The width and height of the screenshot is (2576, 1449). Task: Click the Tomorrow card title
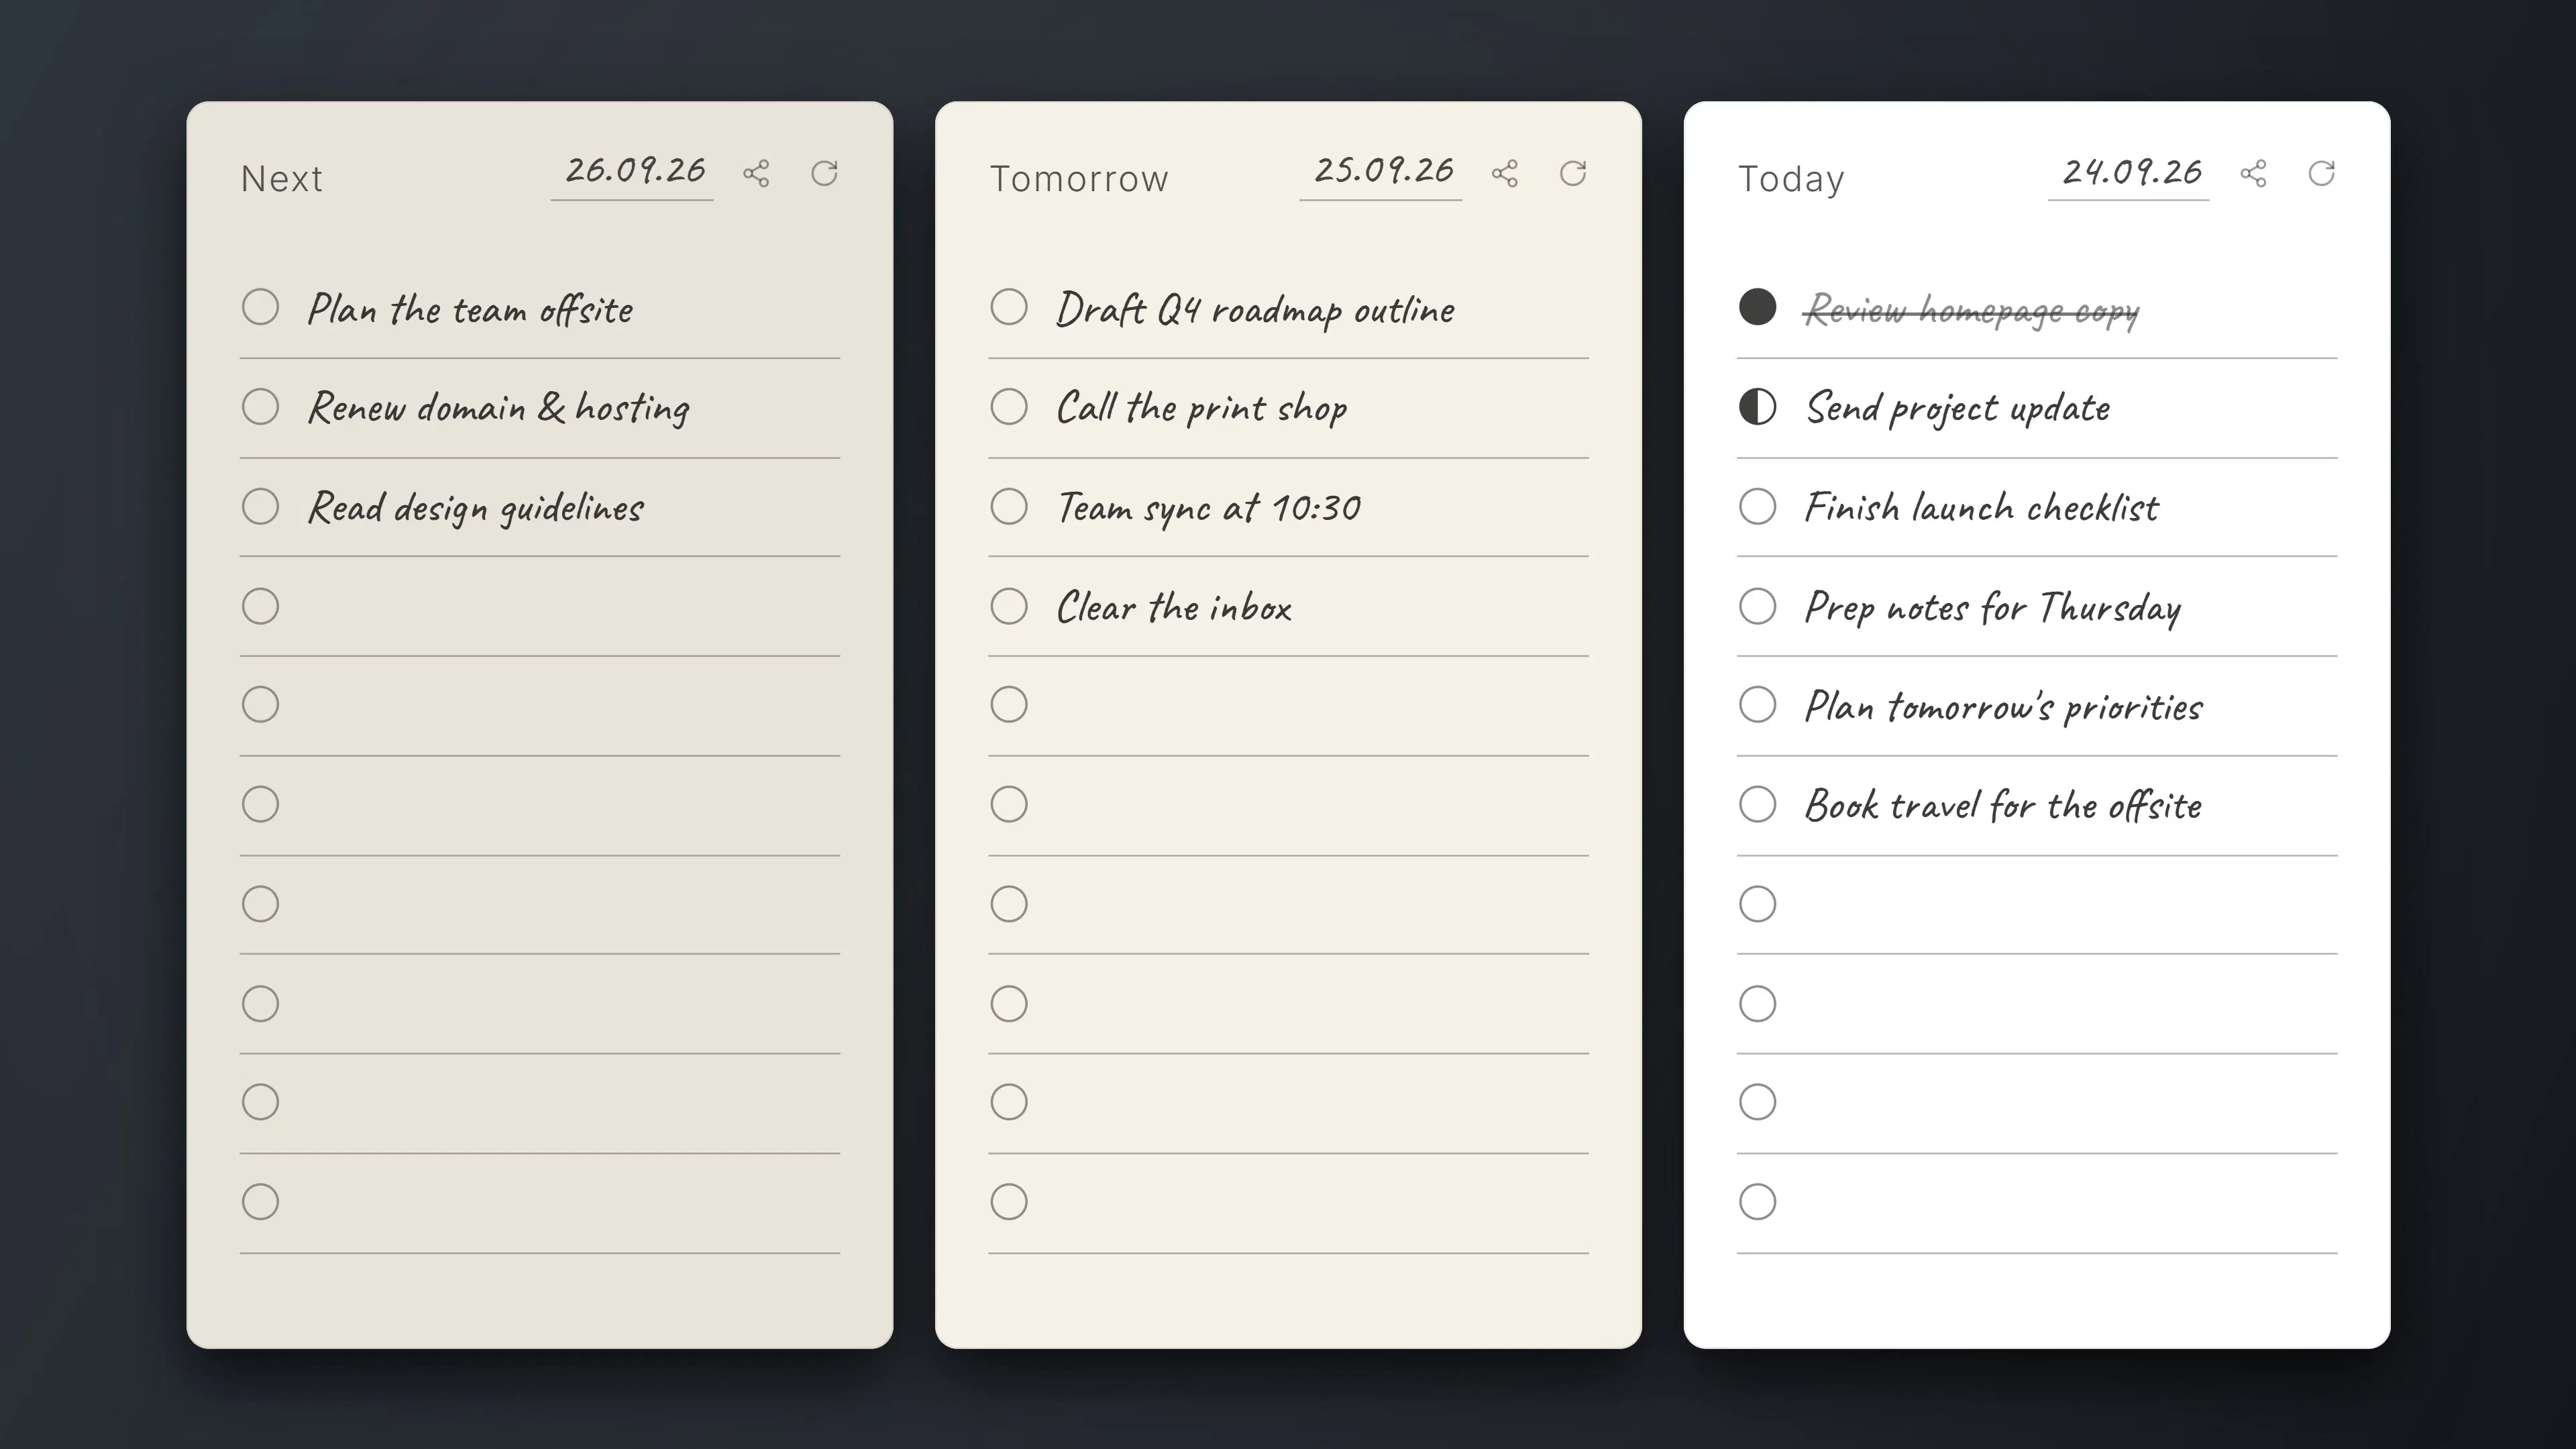point(1079,179)
